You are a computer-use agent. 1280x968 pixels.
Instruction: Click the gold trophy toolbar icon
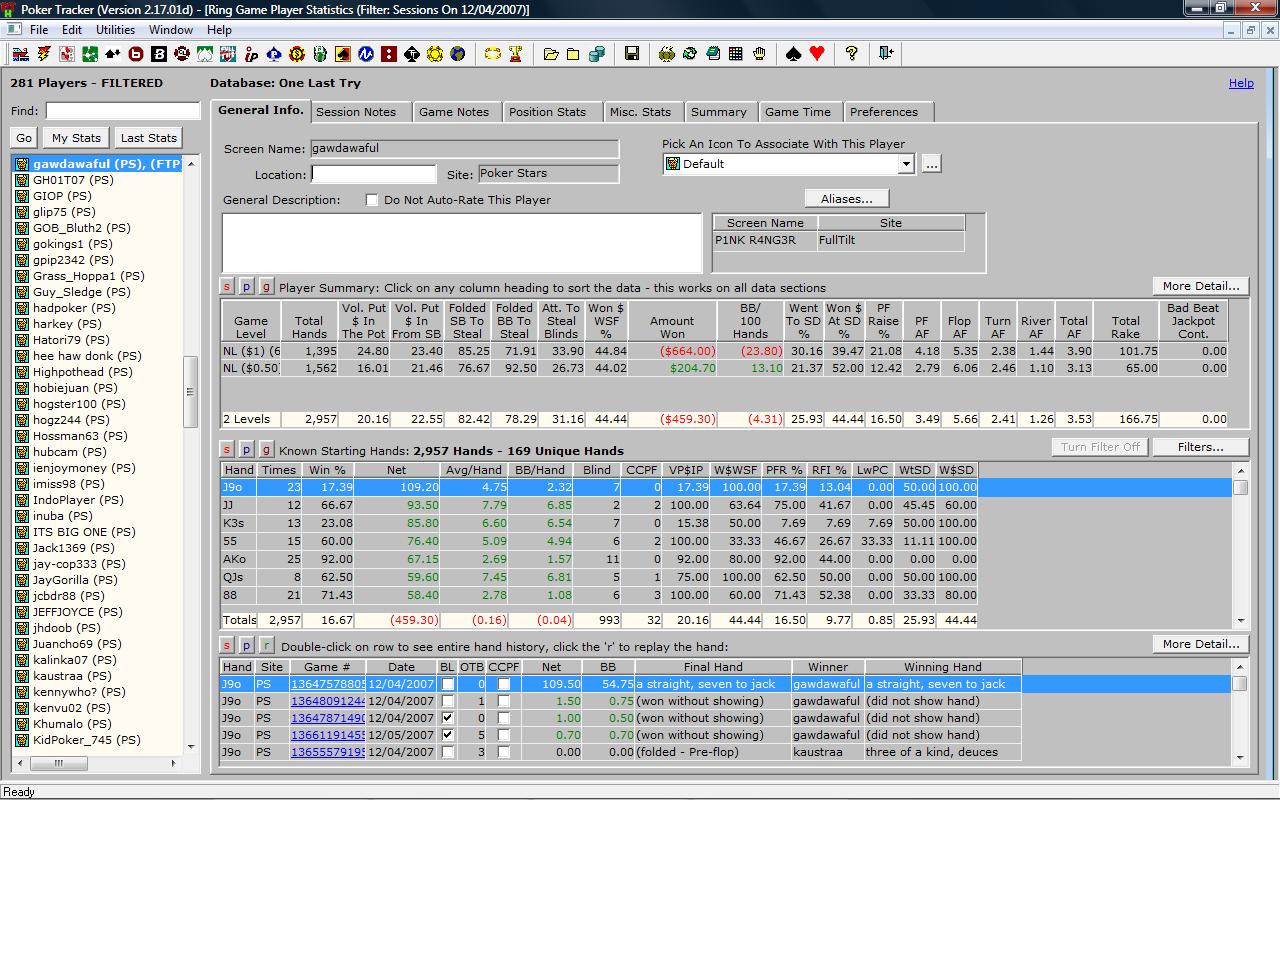516,54
